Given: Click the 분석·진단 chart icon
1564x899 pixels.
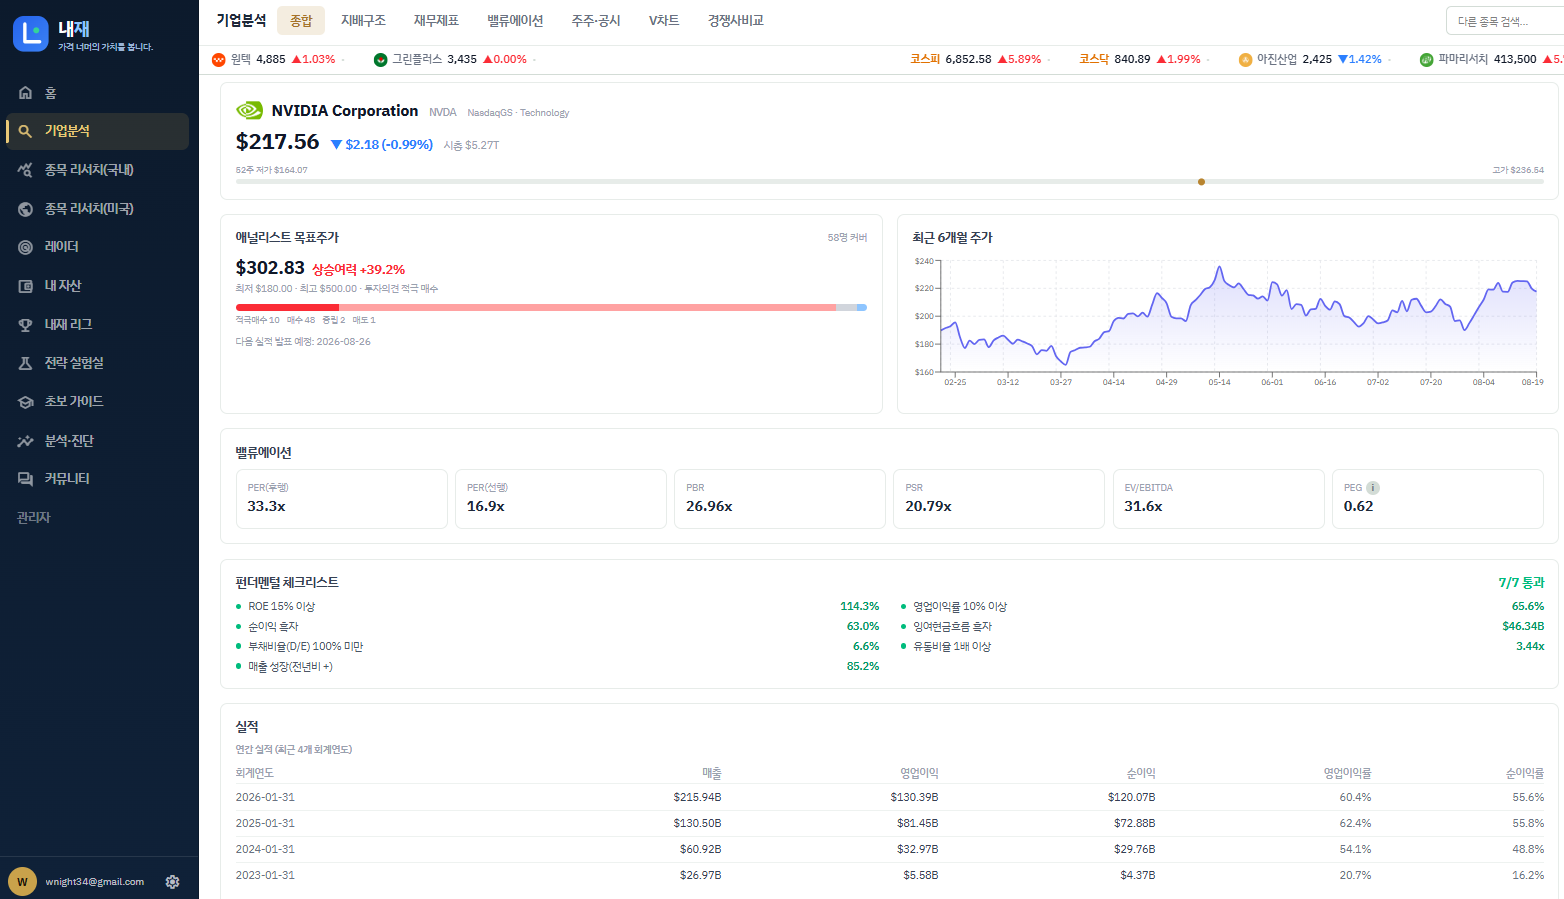Looking at the screenshot, I should [x=26, y=441].
